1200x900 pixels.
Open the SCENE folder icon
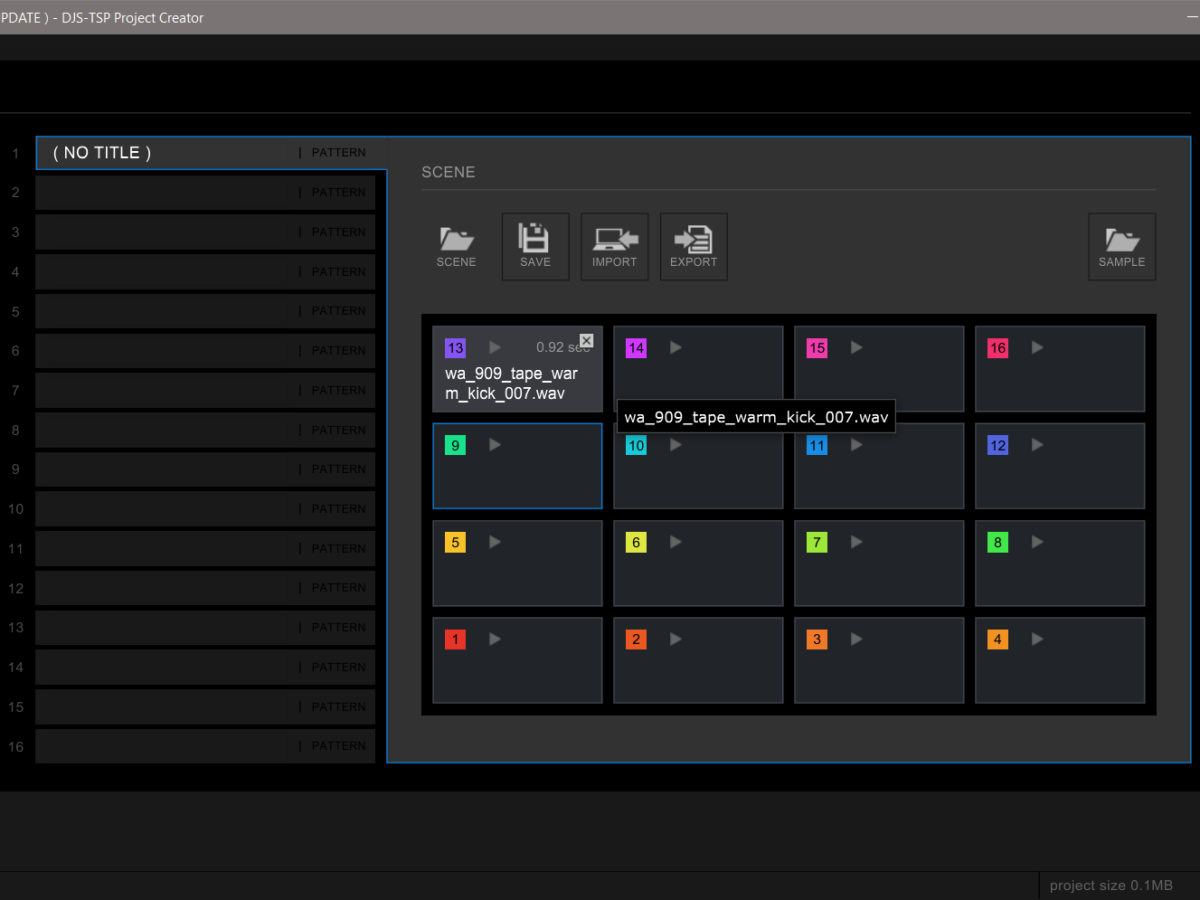tap(456, 246)
